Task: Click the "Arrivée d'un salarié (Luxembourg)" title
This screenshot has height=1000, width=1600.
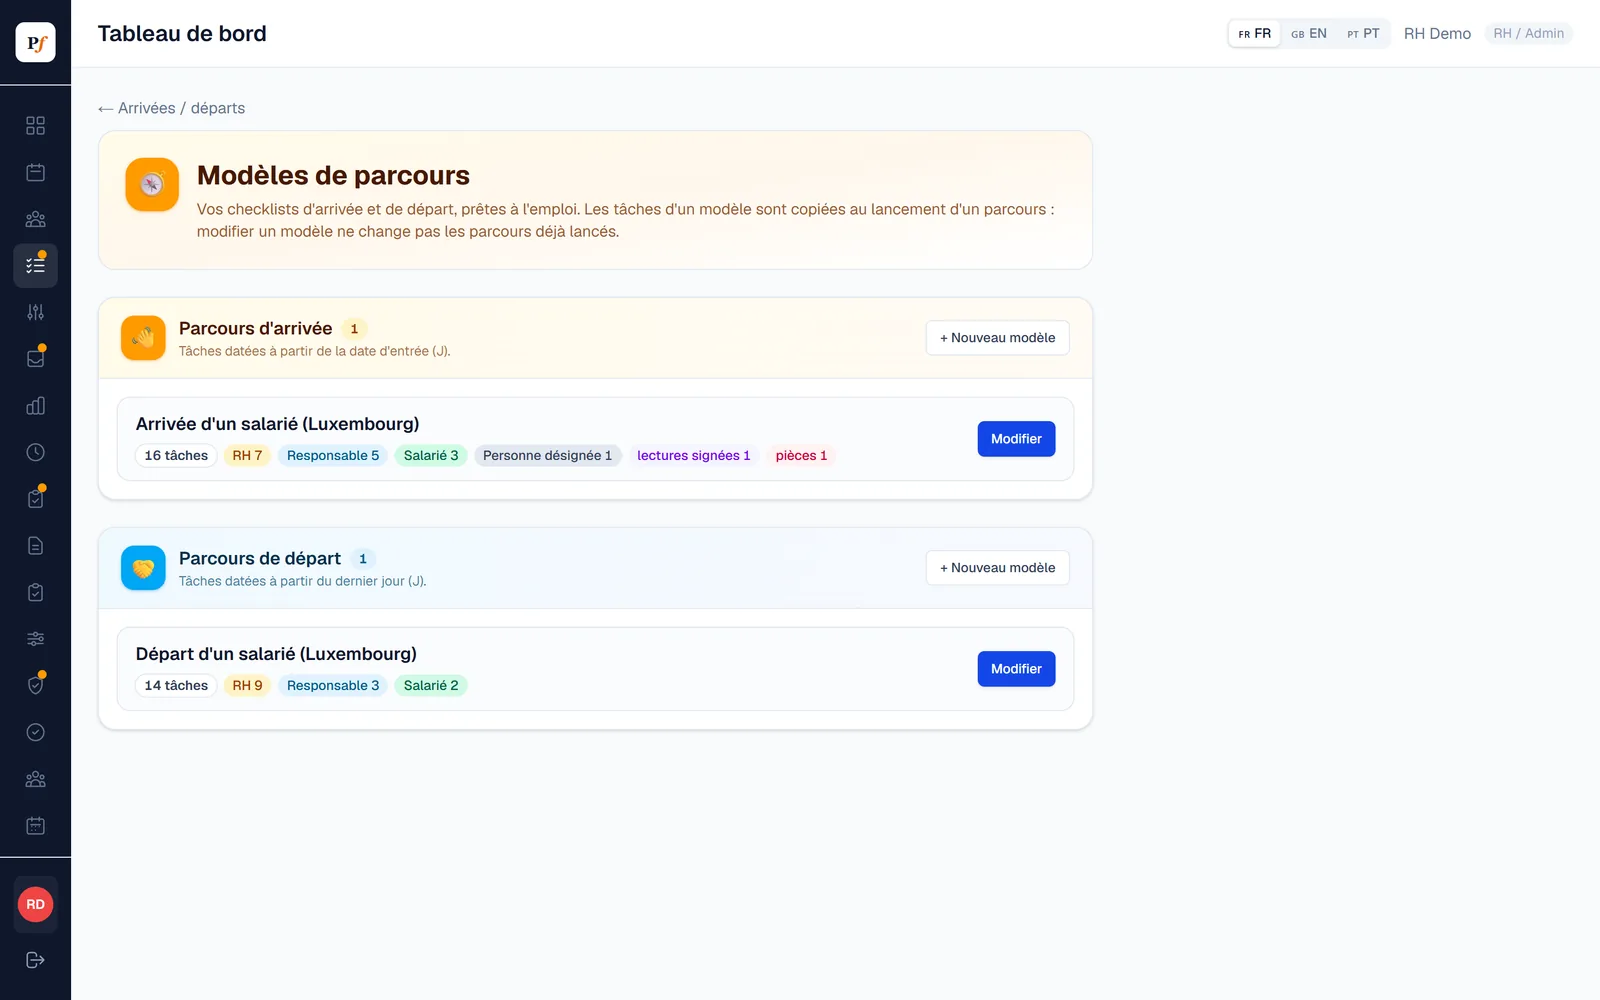Action: [278, 424]
